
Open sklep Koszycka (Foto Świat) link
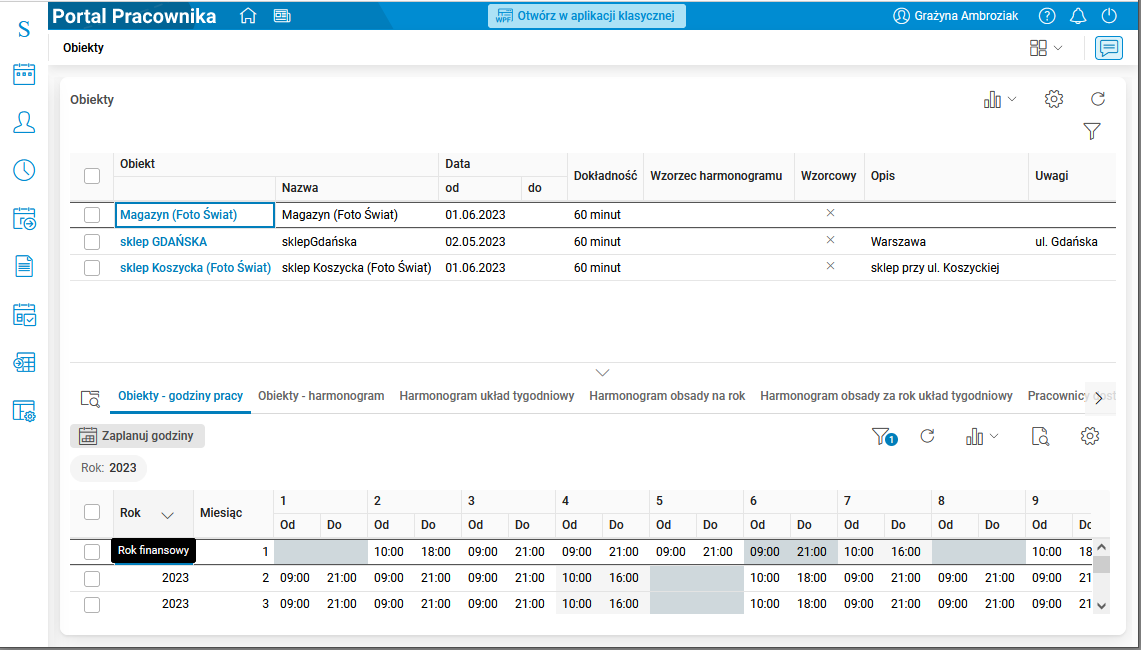[x=196, y=268]
